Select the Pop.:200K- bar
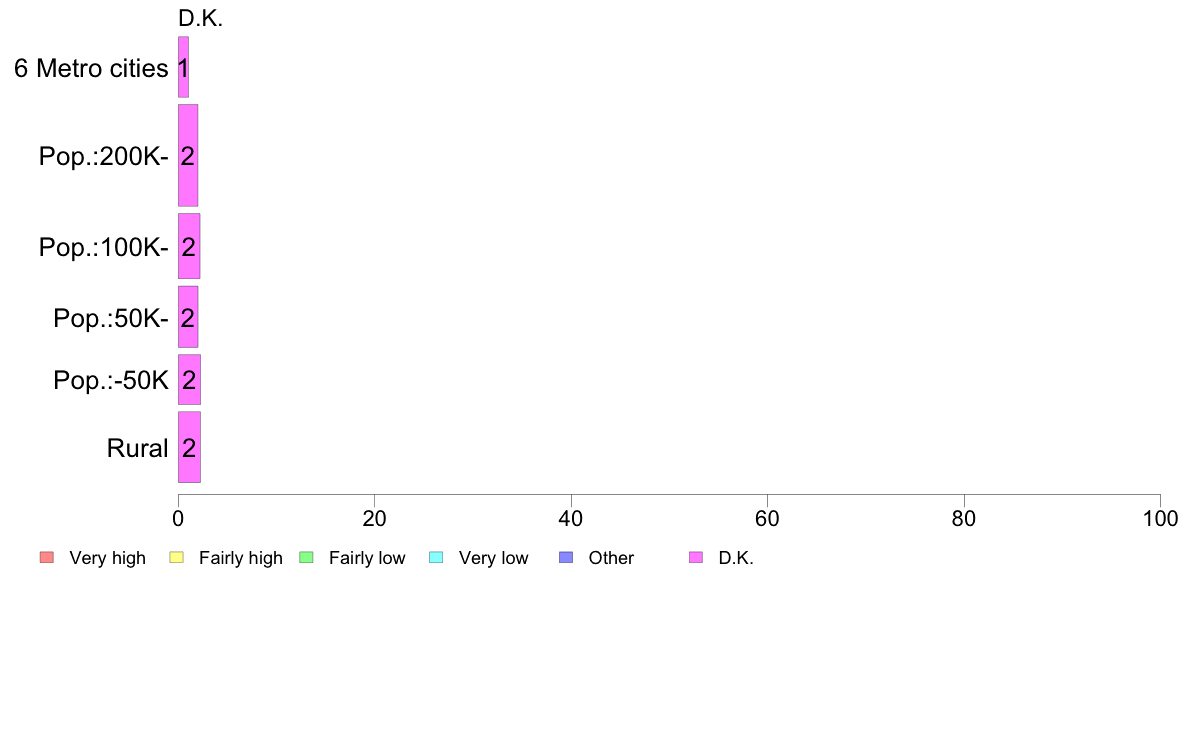Screen dimensions: 1188x736 click(188, 155)
